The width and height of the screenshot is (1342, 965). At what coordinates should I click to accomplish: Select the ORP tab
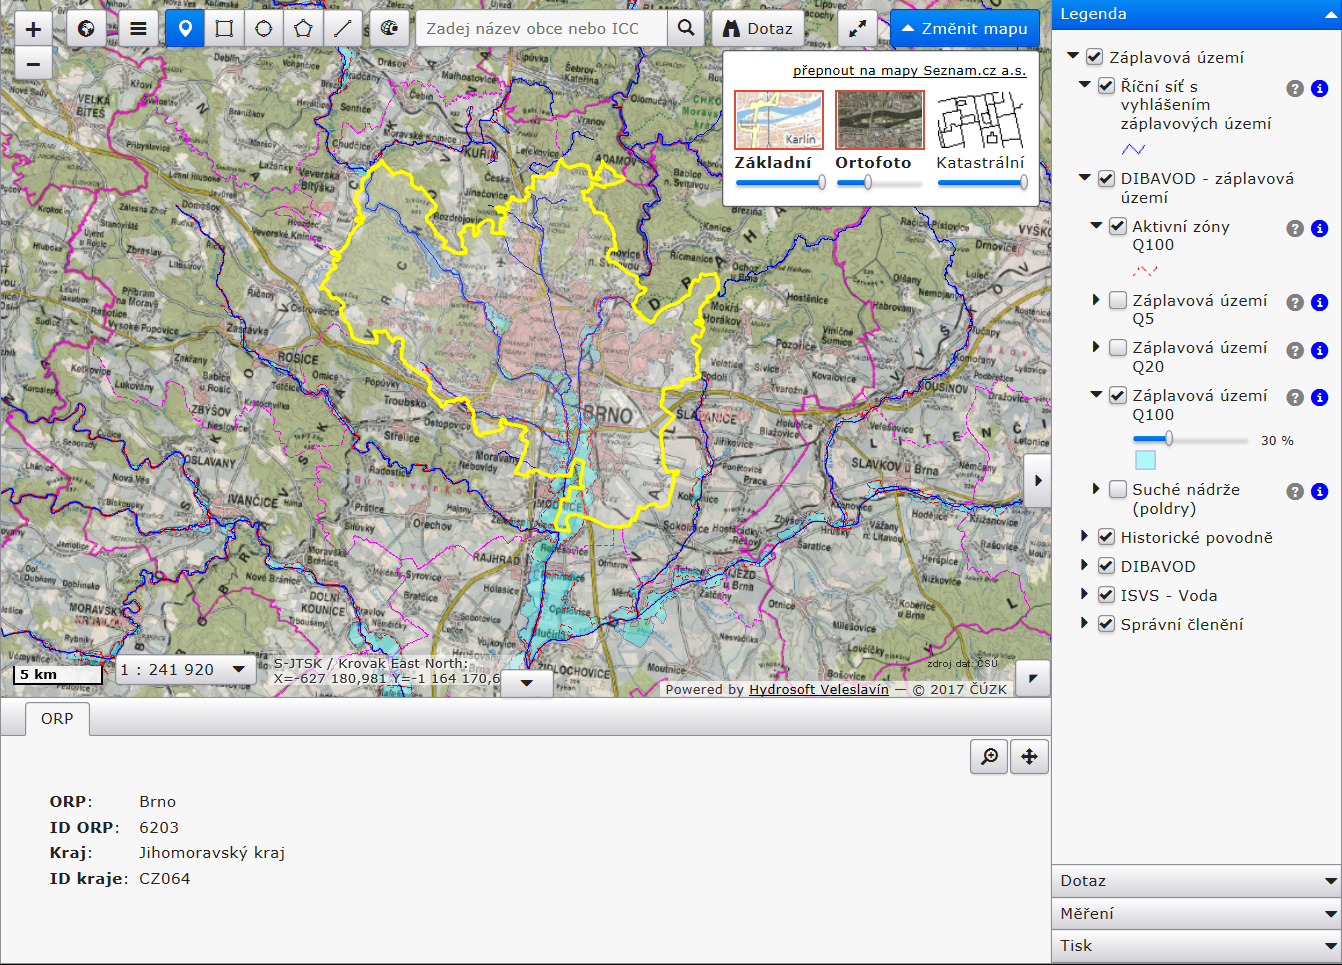click(57, 719)
